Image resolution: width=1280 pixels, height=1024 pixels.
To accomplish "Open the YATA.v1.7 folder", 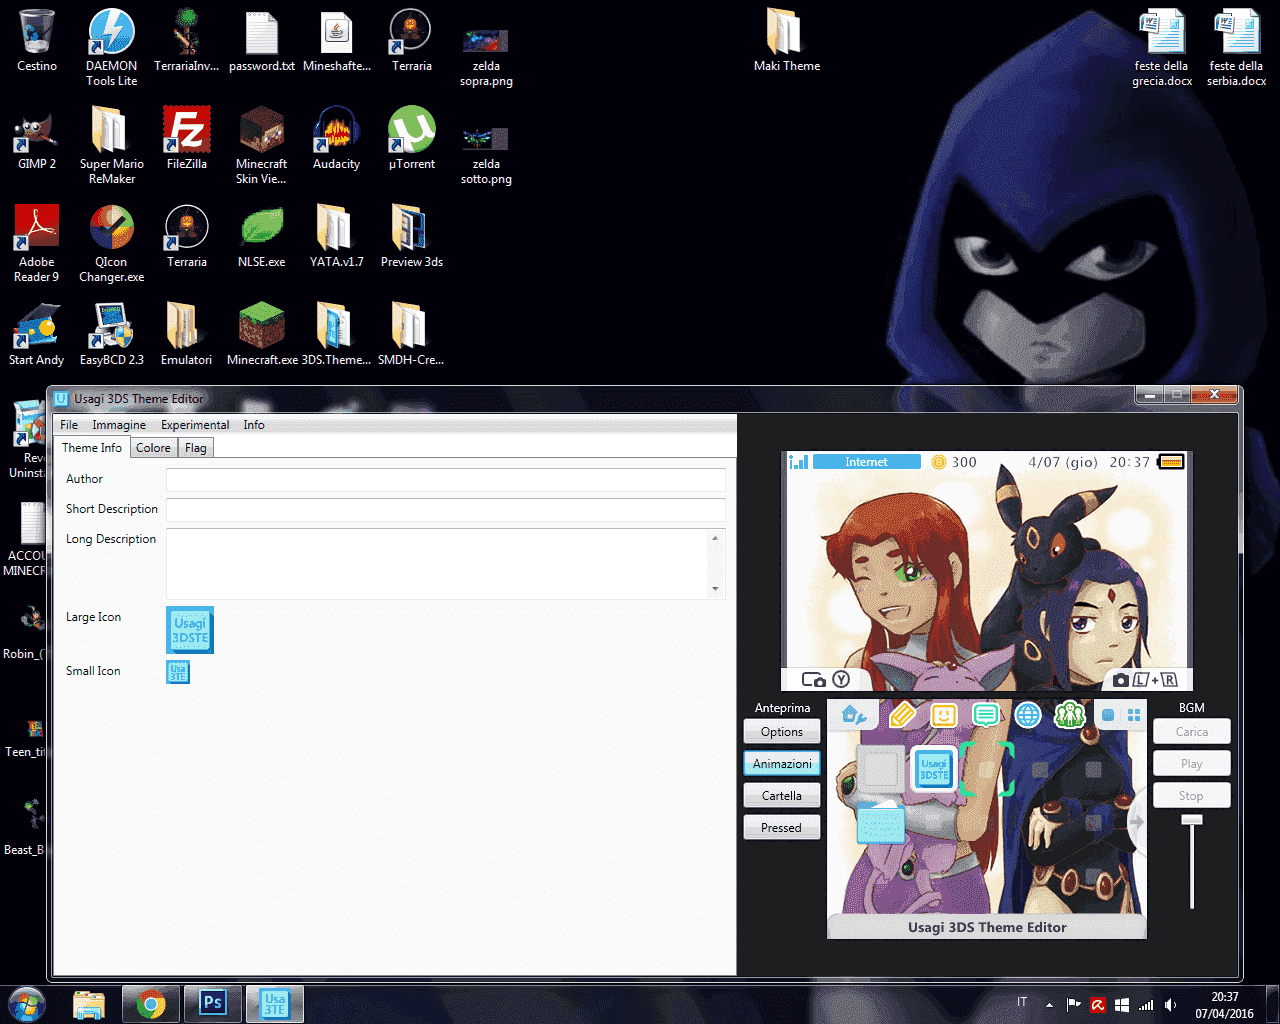I will click(x=337, y=236).
